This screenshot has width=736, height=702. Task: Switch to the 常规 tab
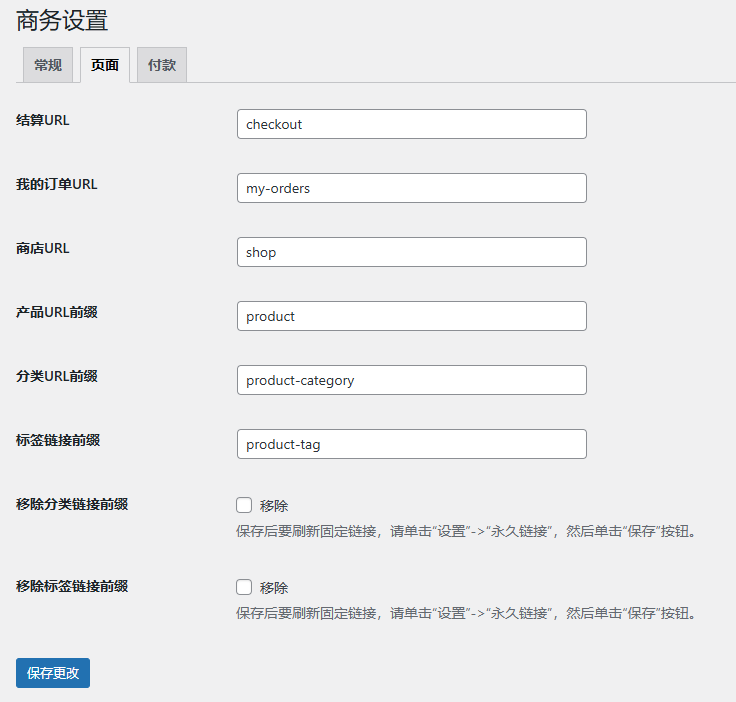point(48,65)
